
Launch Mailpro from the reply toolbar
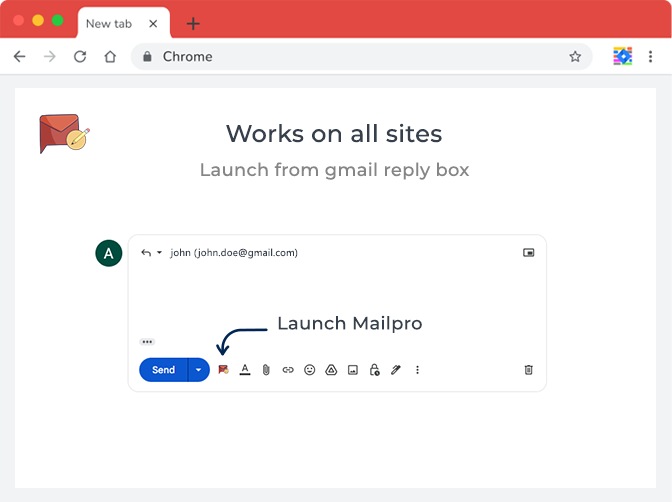point(224,370)
